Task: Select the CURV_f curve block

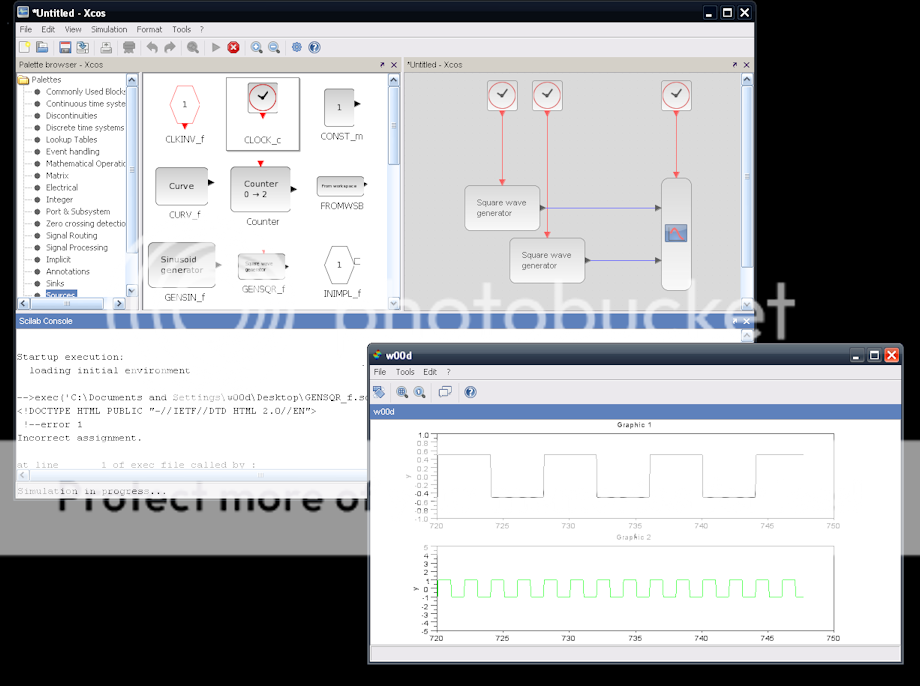Action: pos(185,193)
